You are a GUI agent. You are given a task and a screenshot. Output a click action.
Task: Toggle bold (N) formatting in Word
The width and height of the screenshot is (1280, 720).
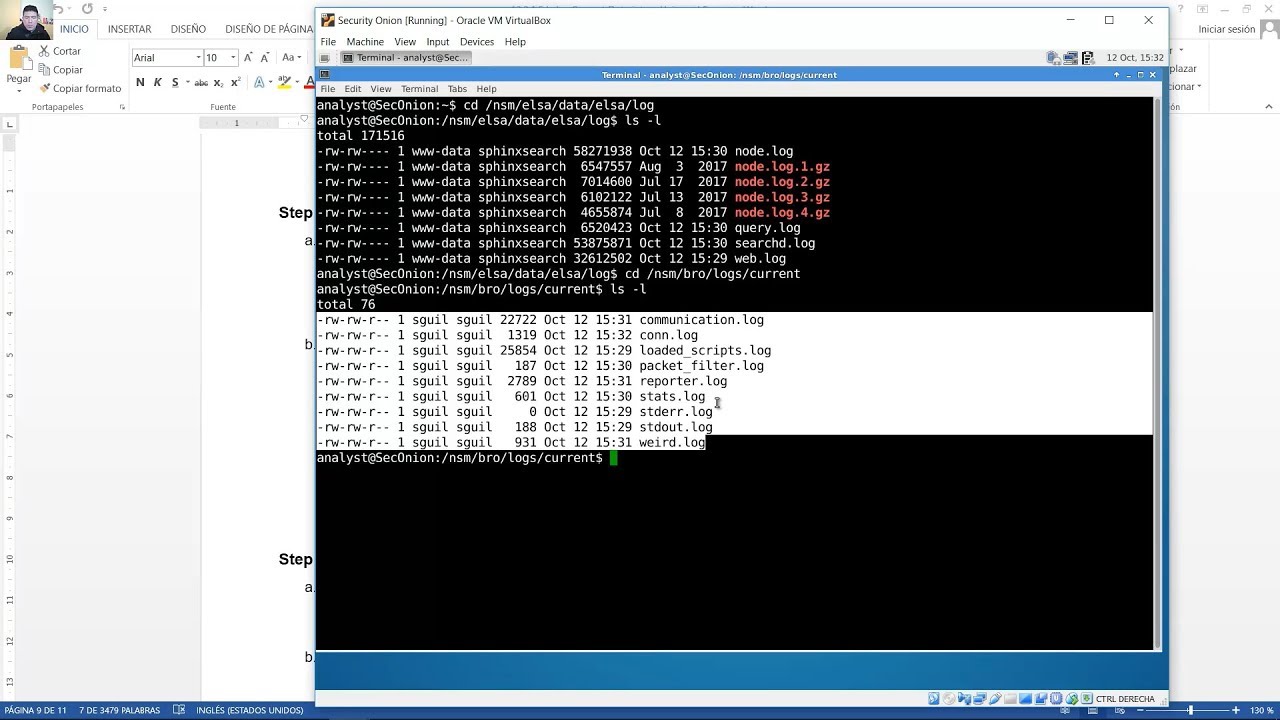click(x=140, y=82)
